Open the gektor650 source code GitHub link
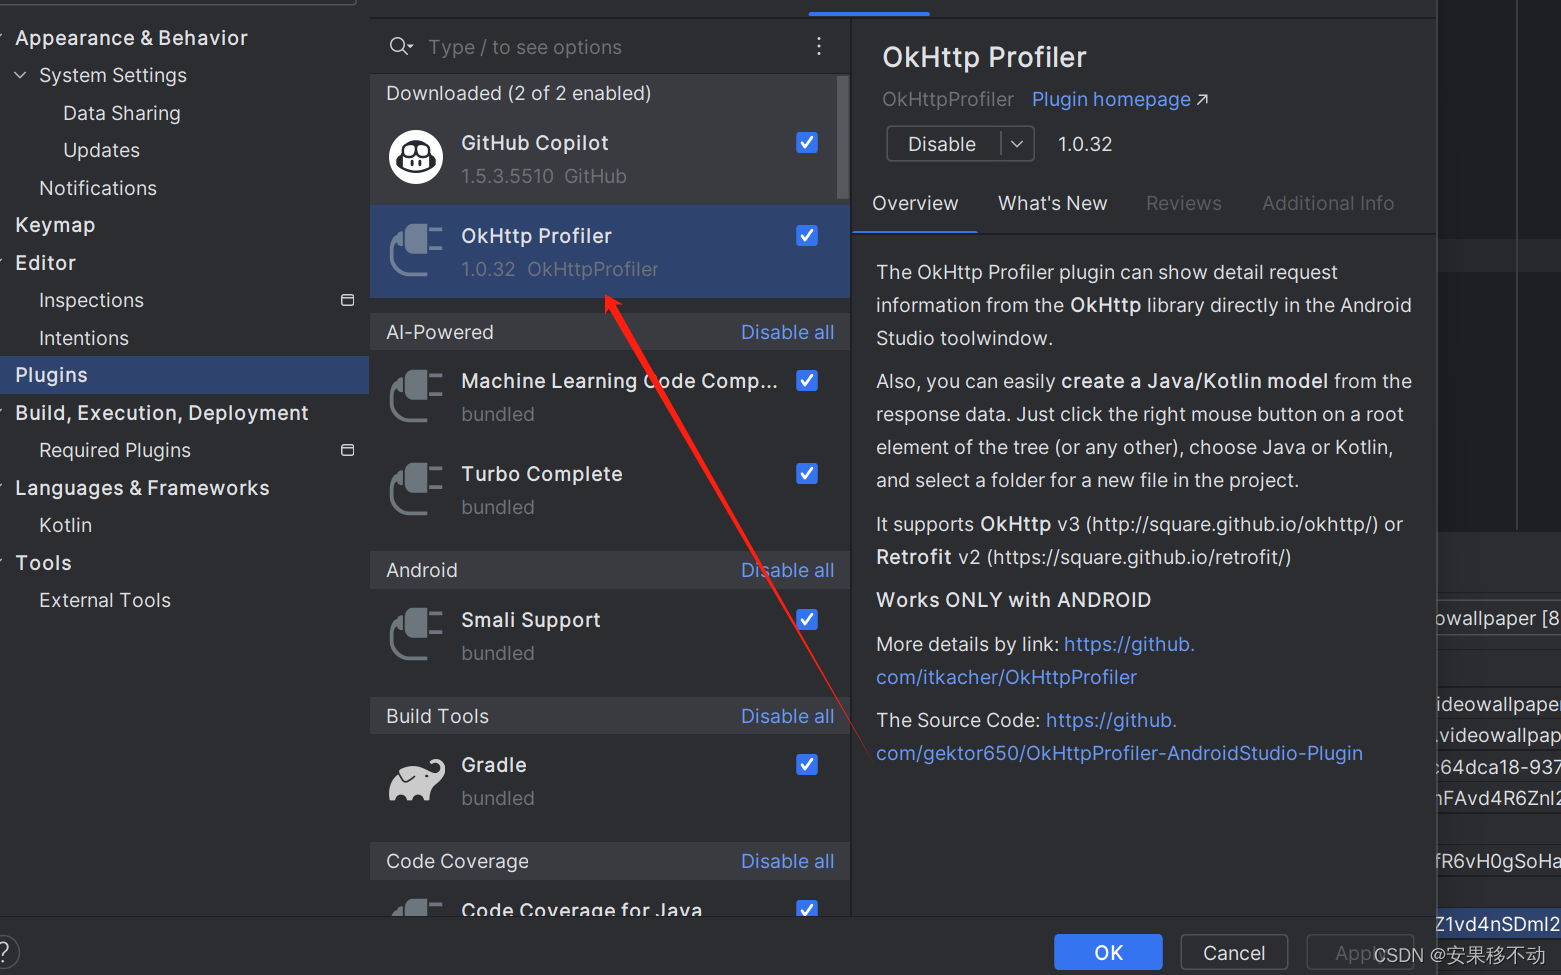 [1119, 753]
